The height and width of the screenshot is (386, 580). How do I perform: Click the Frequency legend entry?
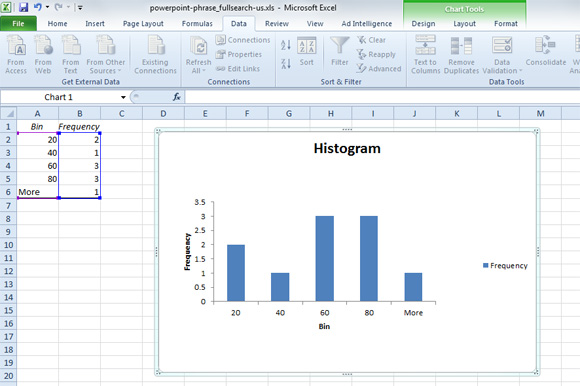coord(505,265)
